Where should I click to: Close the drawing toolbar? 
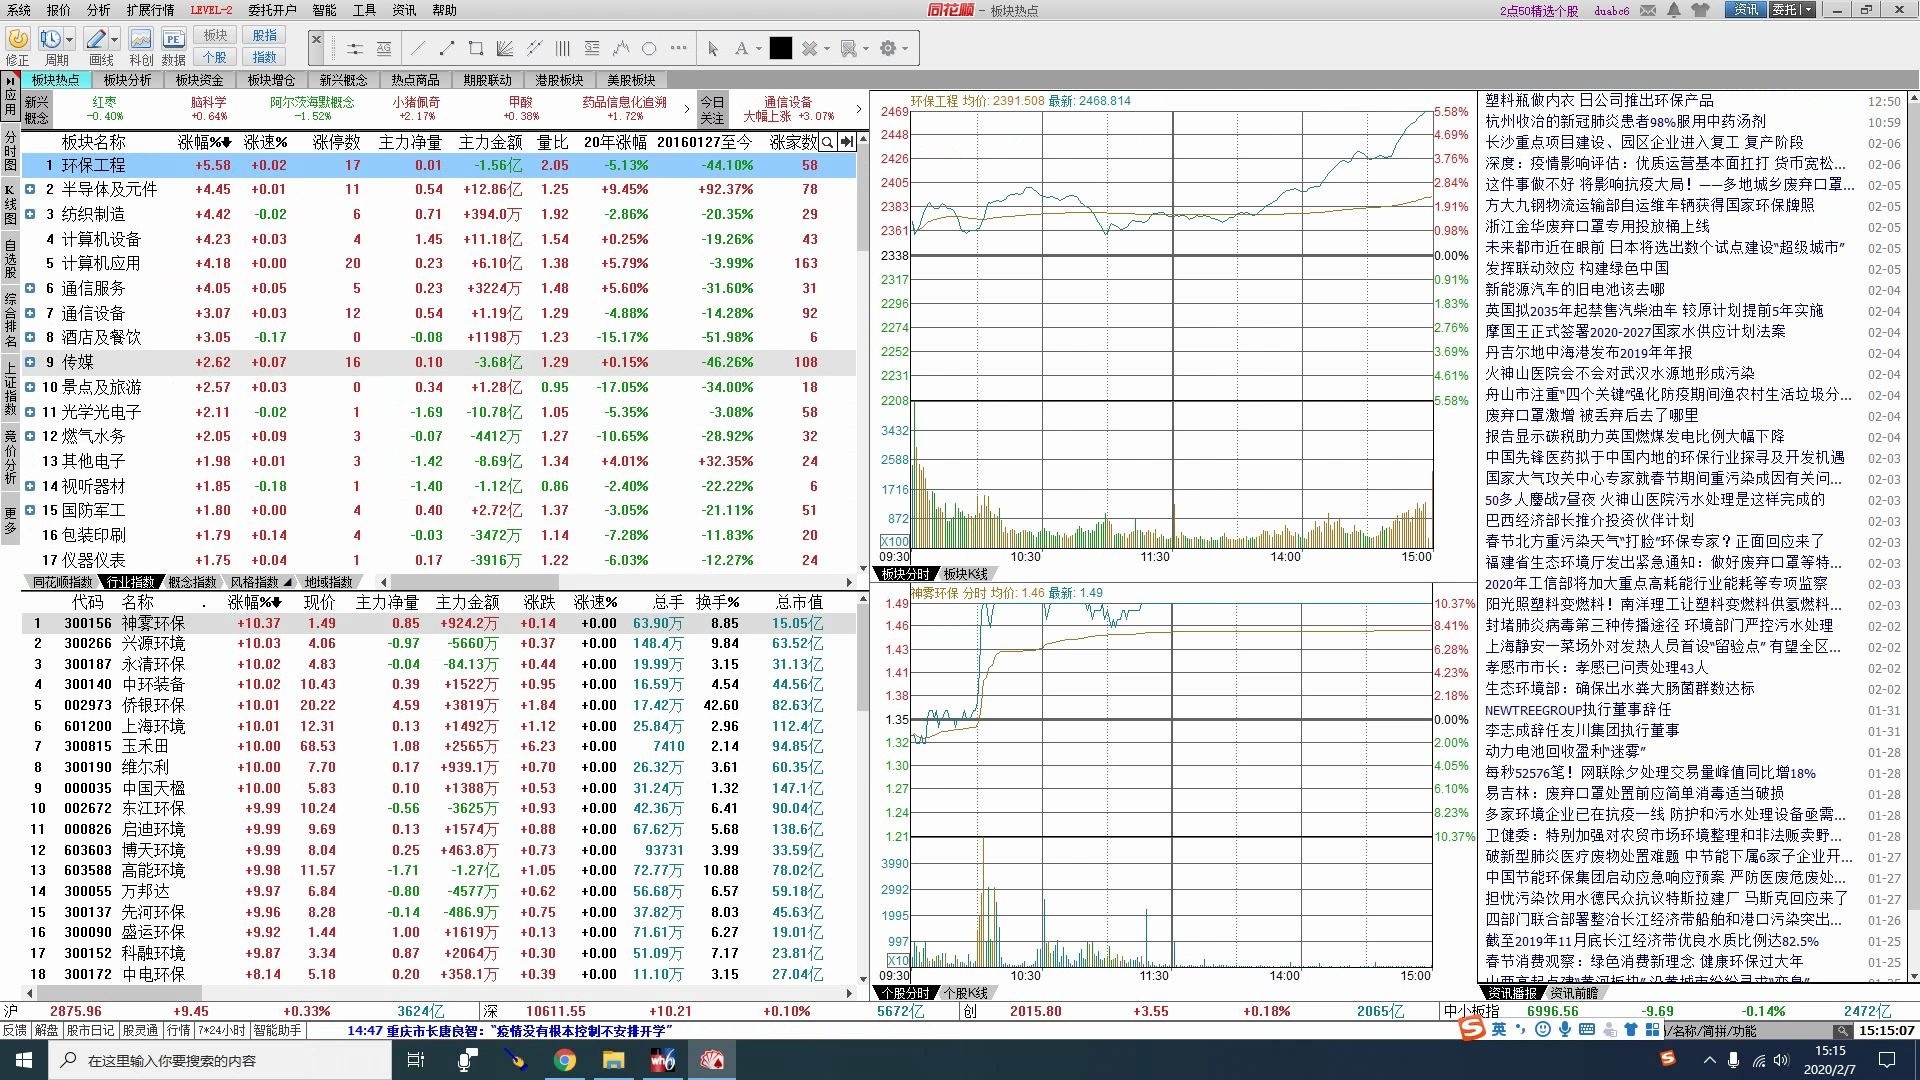coord(316,40)
